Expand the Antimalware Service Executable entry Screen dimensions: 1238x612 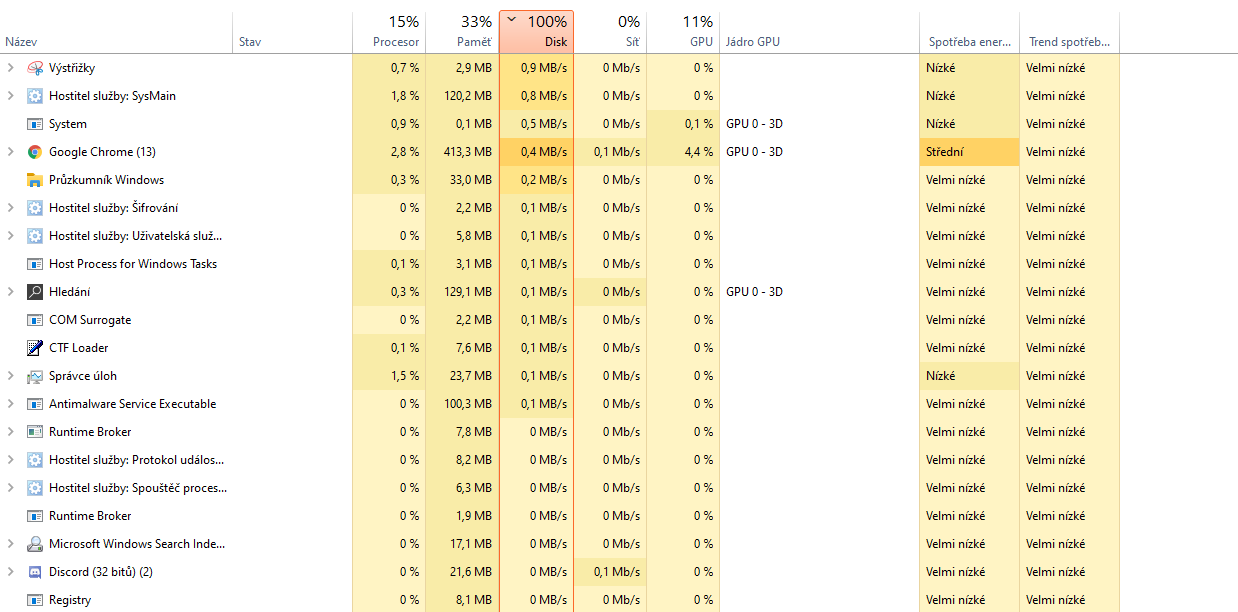click(x=10, y=404)
